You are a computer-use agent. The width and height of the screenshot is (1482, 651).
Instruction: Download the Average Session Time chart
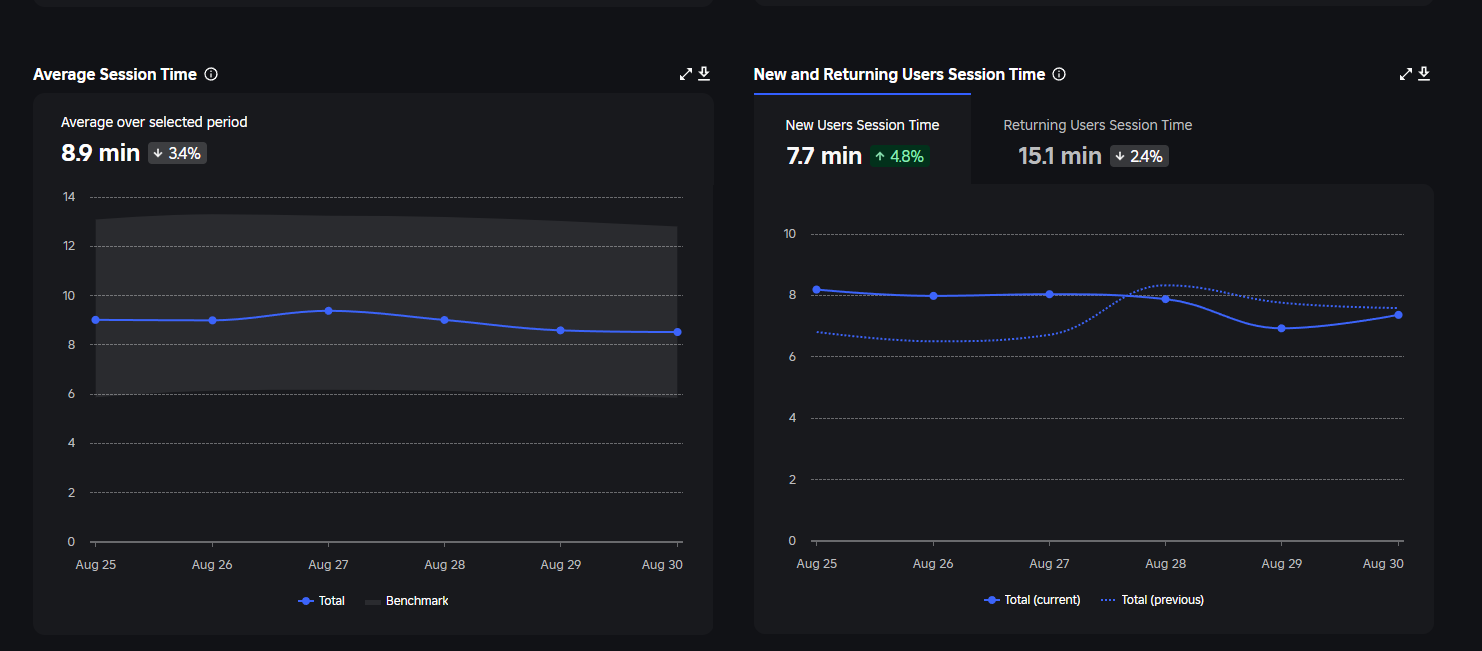704,74
